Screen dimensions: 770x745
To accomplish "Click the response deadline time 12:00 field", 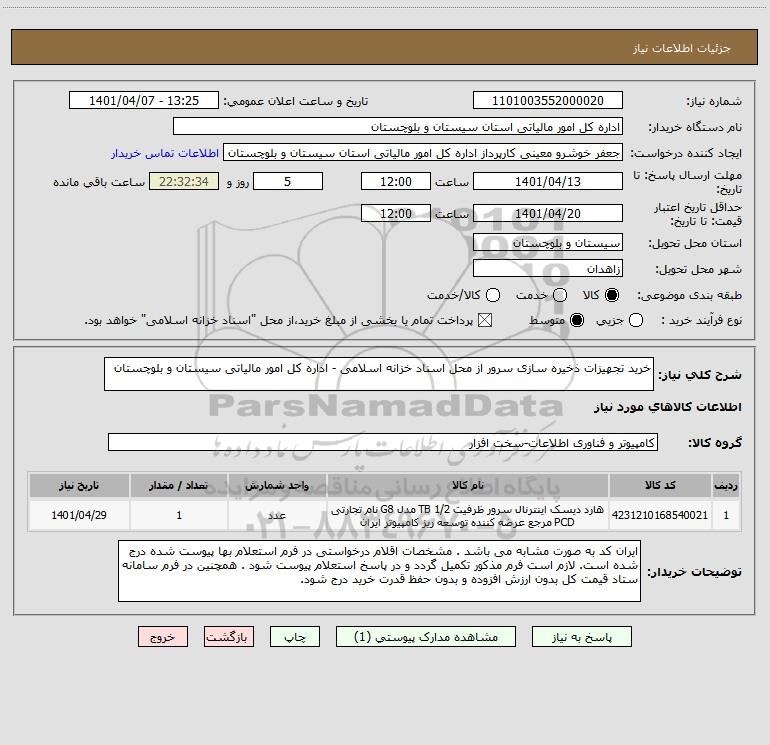I will [396, 181].
